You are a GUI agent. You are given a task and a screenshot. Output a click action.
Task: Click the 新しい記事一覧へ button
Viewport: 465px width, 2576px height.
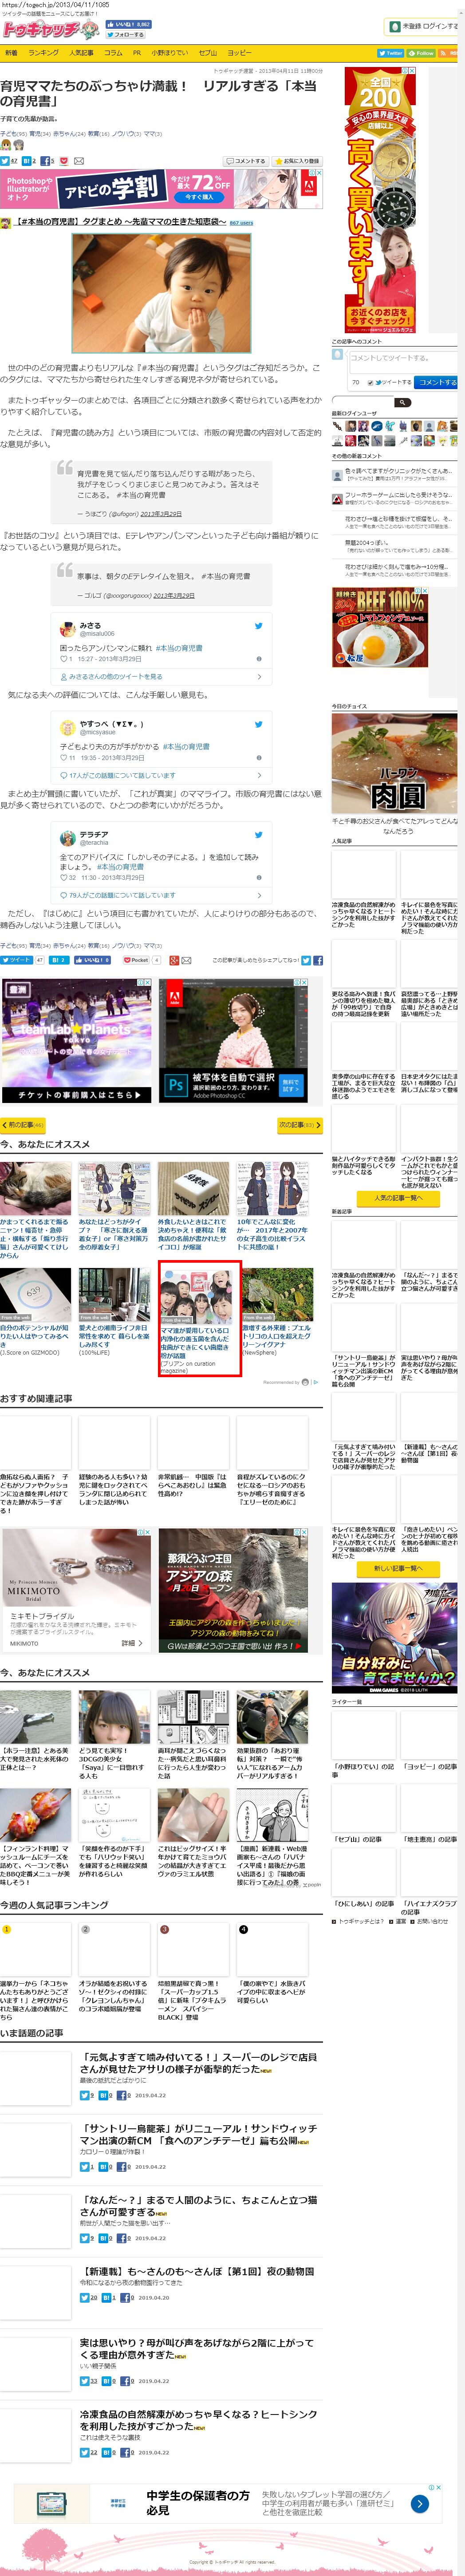tap(397, 1569)
